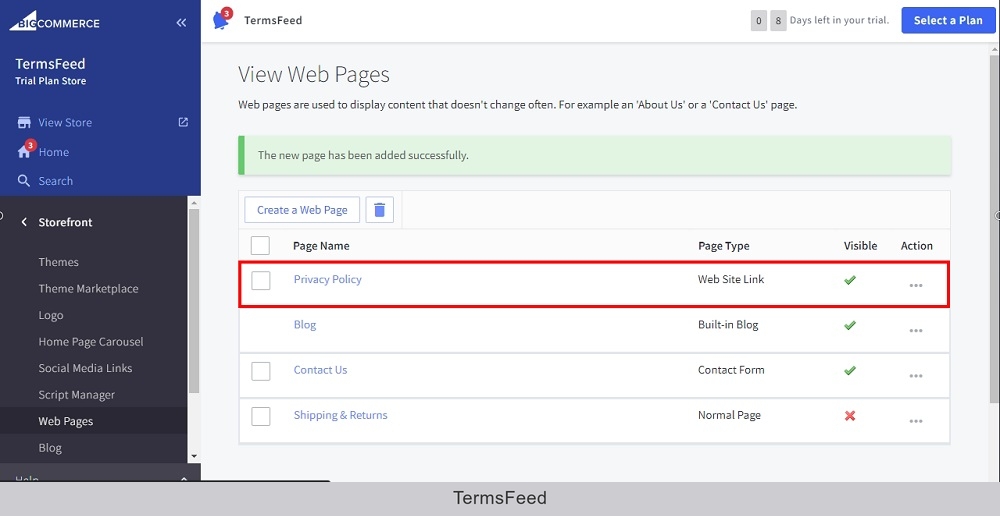
Task: Click 'Normal Page' page type cell
Action: (x=729, y=415)
